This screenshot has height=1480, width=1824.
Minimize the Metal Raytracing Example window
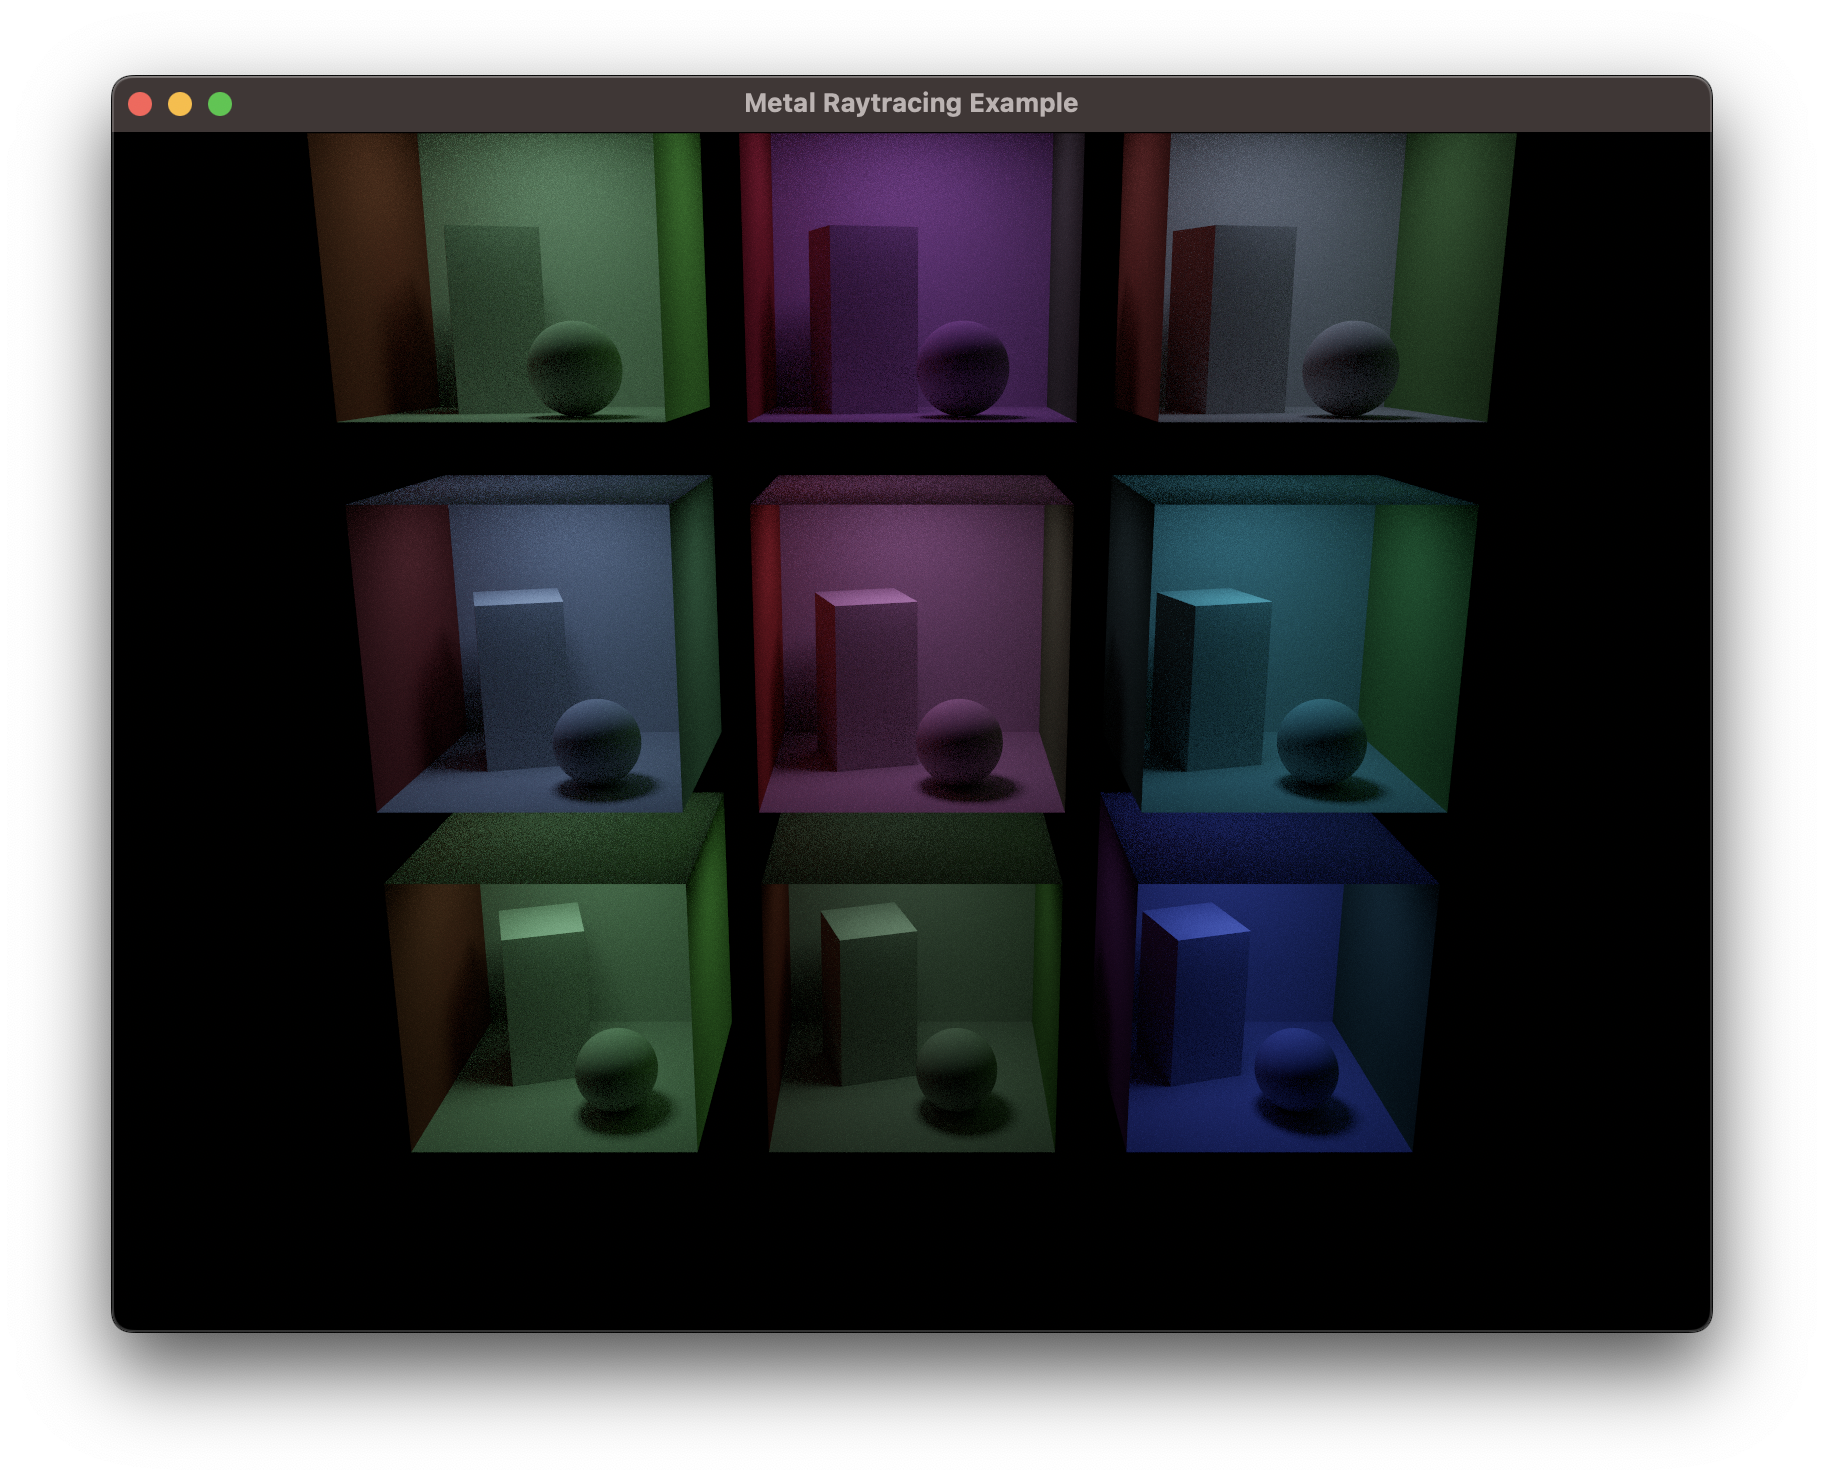pos(181,102)
